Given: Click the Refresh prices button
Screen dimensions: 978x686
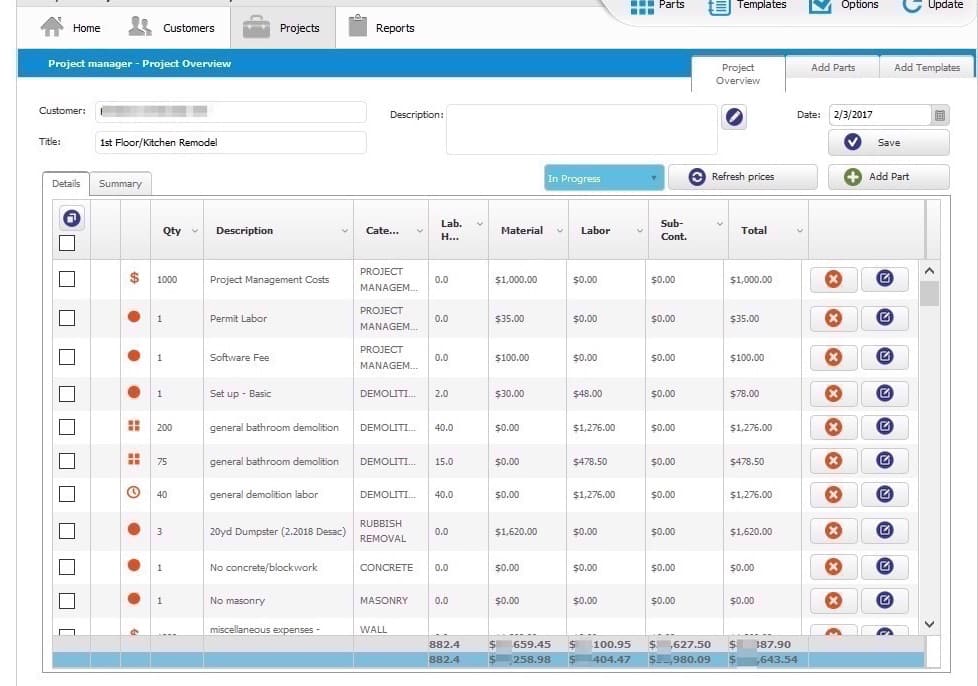Looking at the screenshot, I should pos(742,177).
